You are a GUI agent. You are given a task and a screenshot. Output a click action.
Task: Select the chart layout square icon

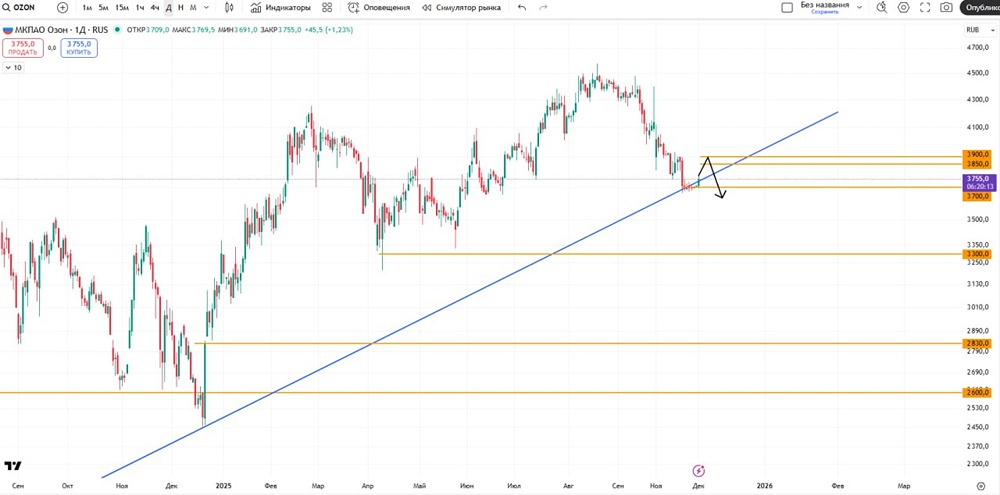pos(787,8)
